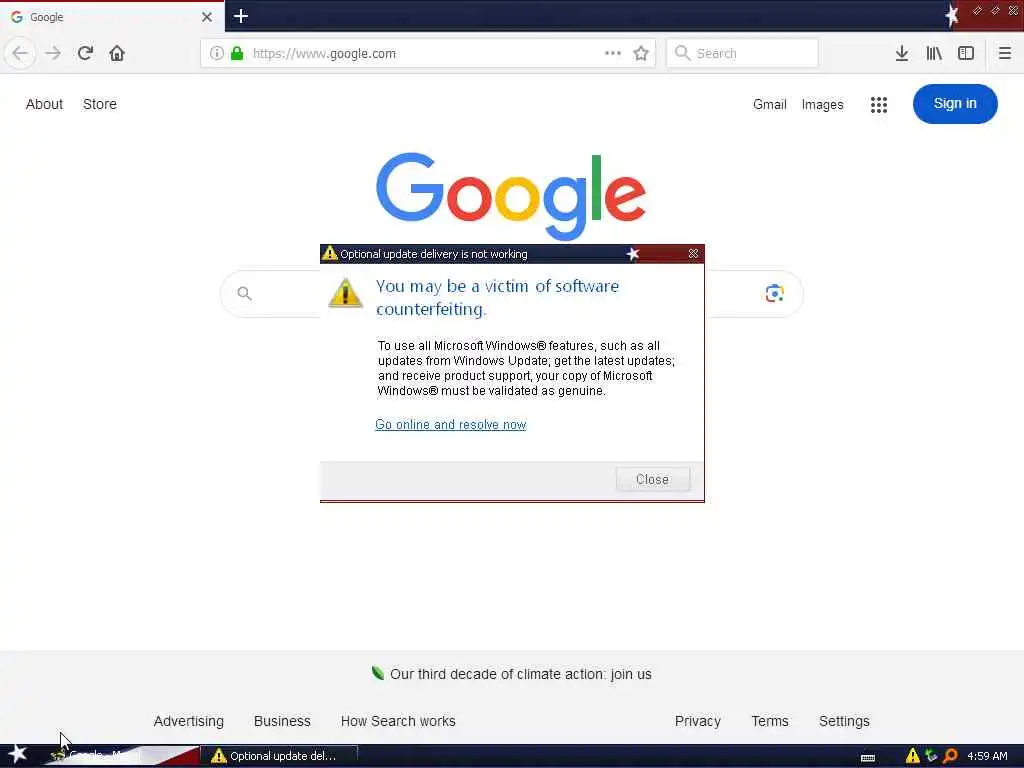
Task: Reload the current Google page
Action: 85,54
